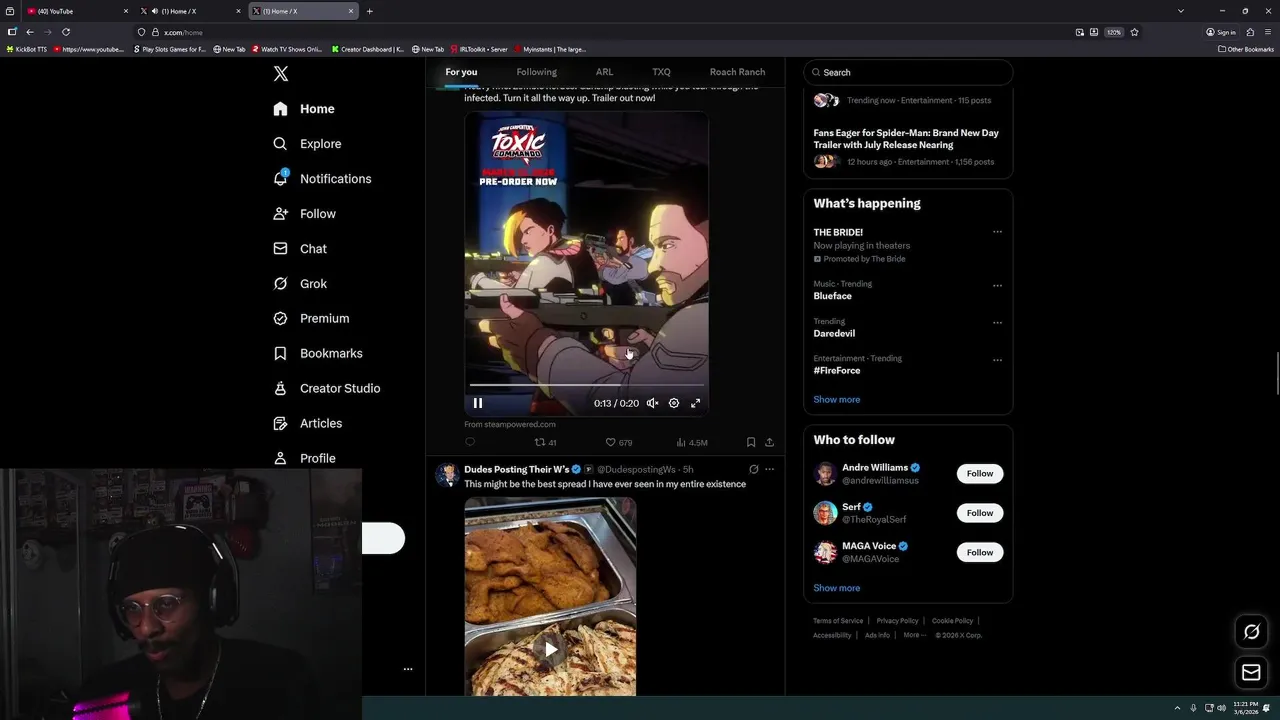Open Notifications in the sidebar
Viewport: 1280px width, 720px height.
[x=322, y=179]
